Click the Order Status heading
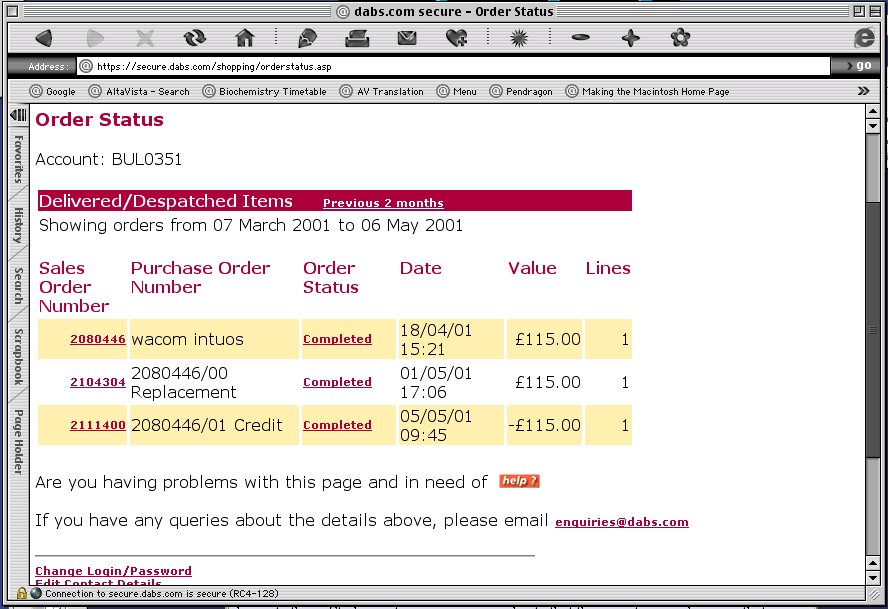This screenshot has height=609, width=888. [99, 120]
